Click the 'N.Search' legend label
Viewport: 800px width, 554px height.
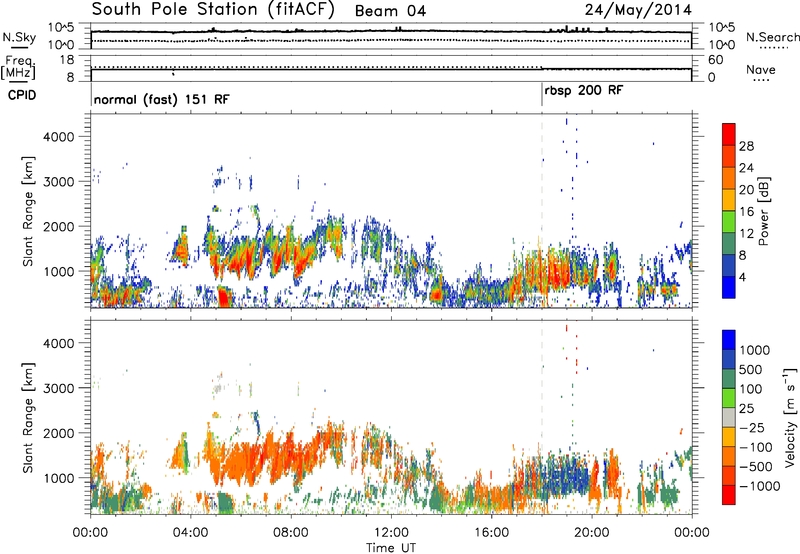[772, 37]
